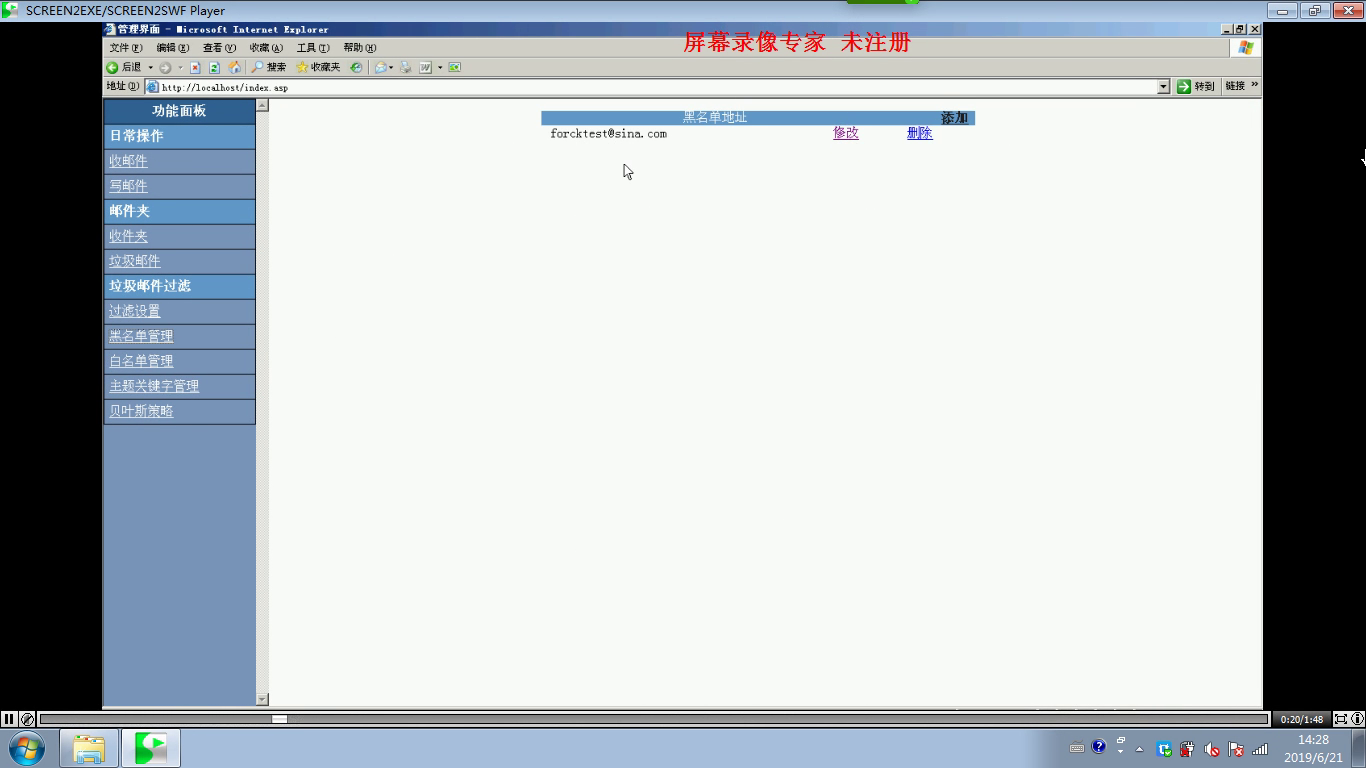Open the 工具(T) menu
Image resolution: width=1366 pixels, height=768 pixels.
coord(313,48)
